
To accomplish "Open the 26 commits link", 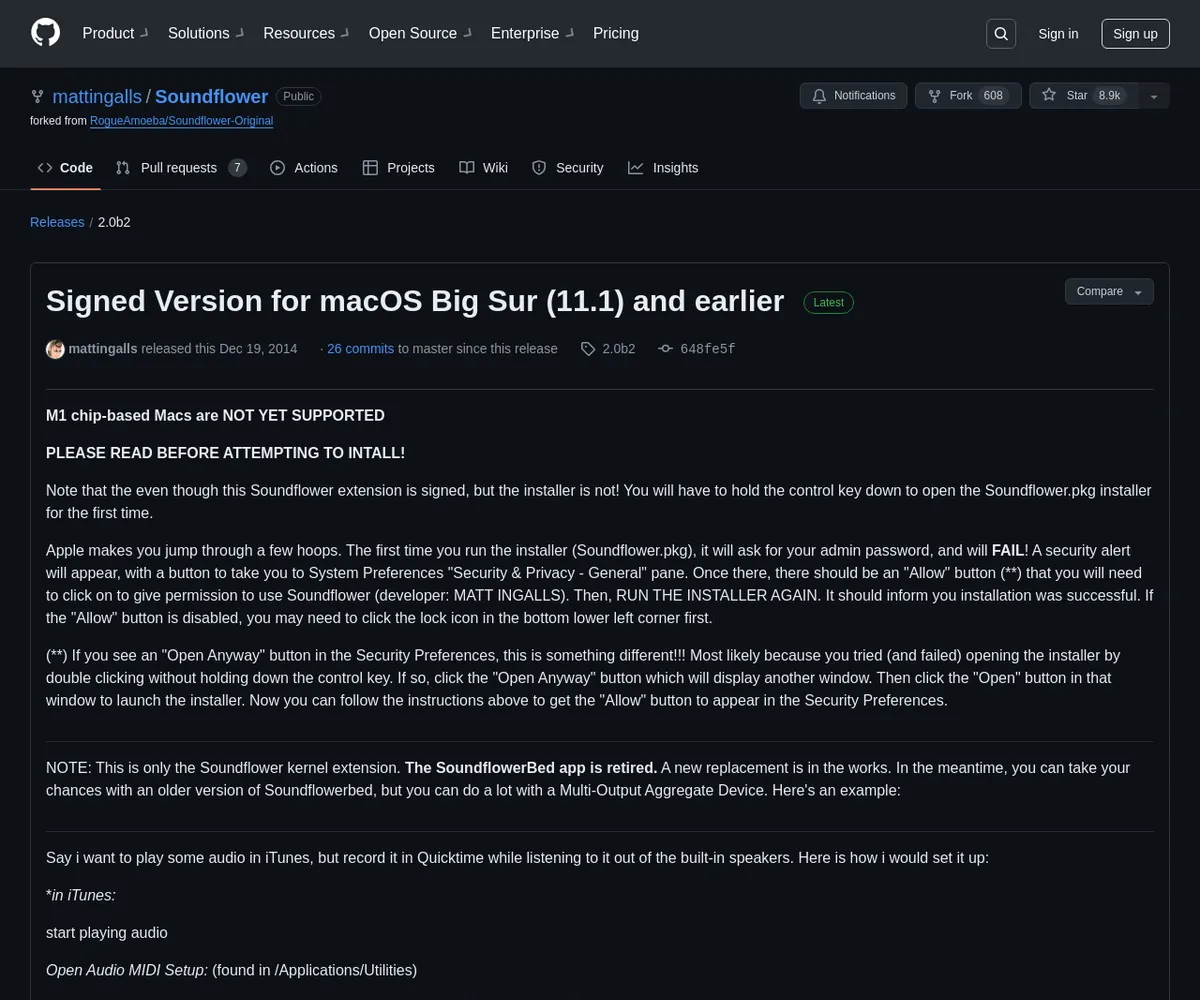I will coord(360,349).
